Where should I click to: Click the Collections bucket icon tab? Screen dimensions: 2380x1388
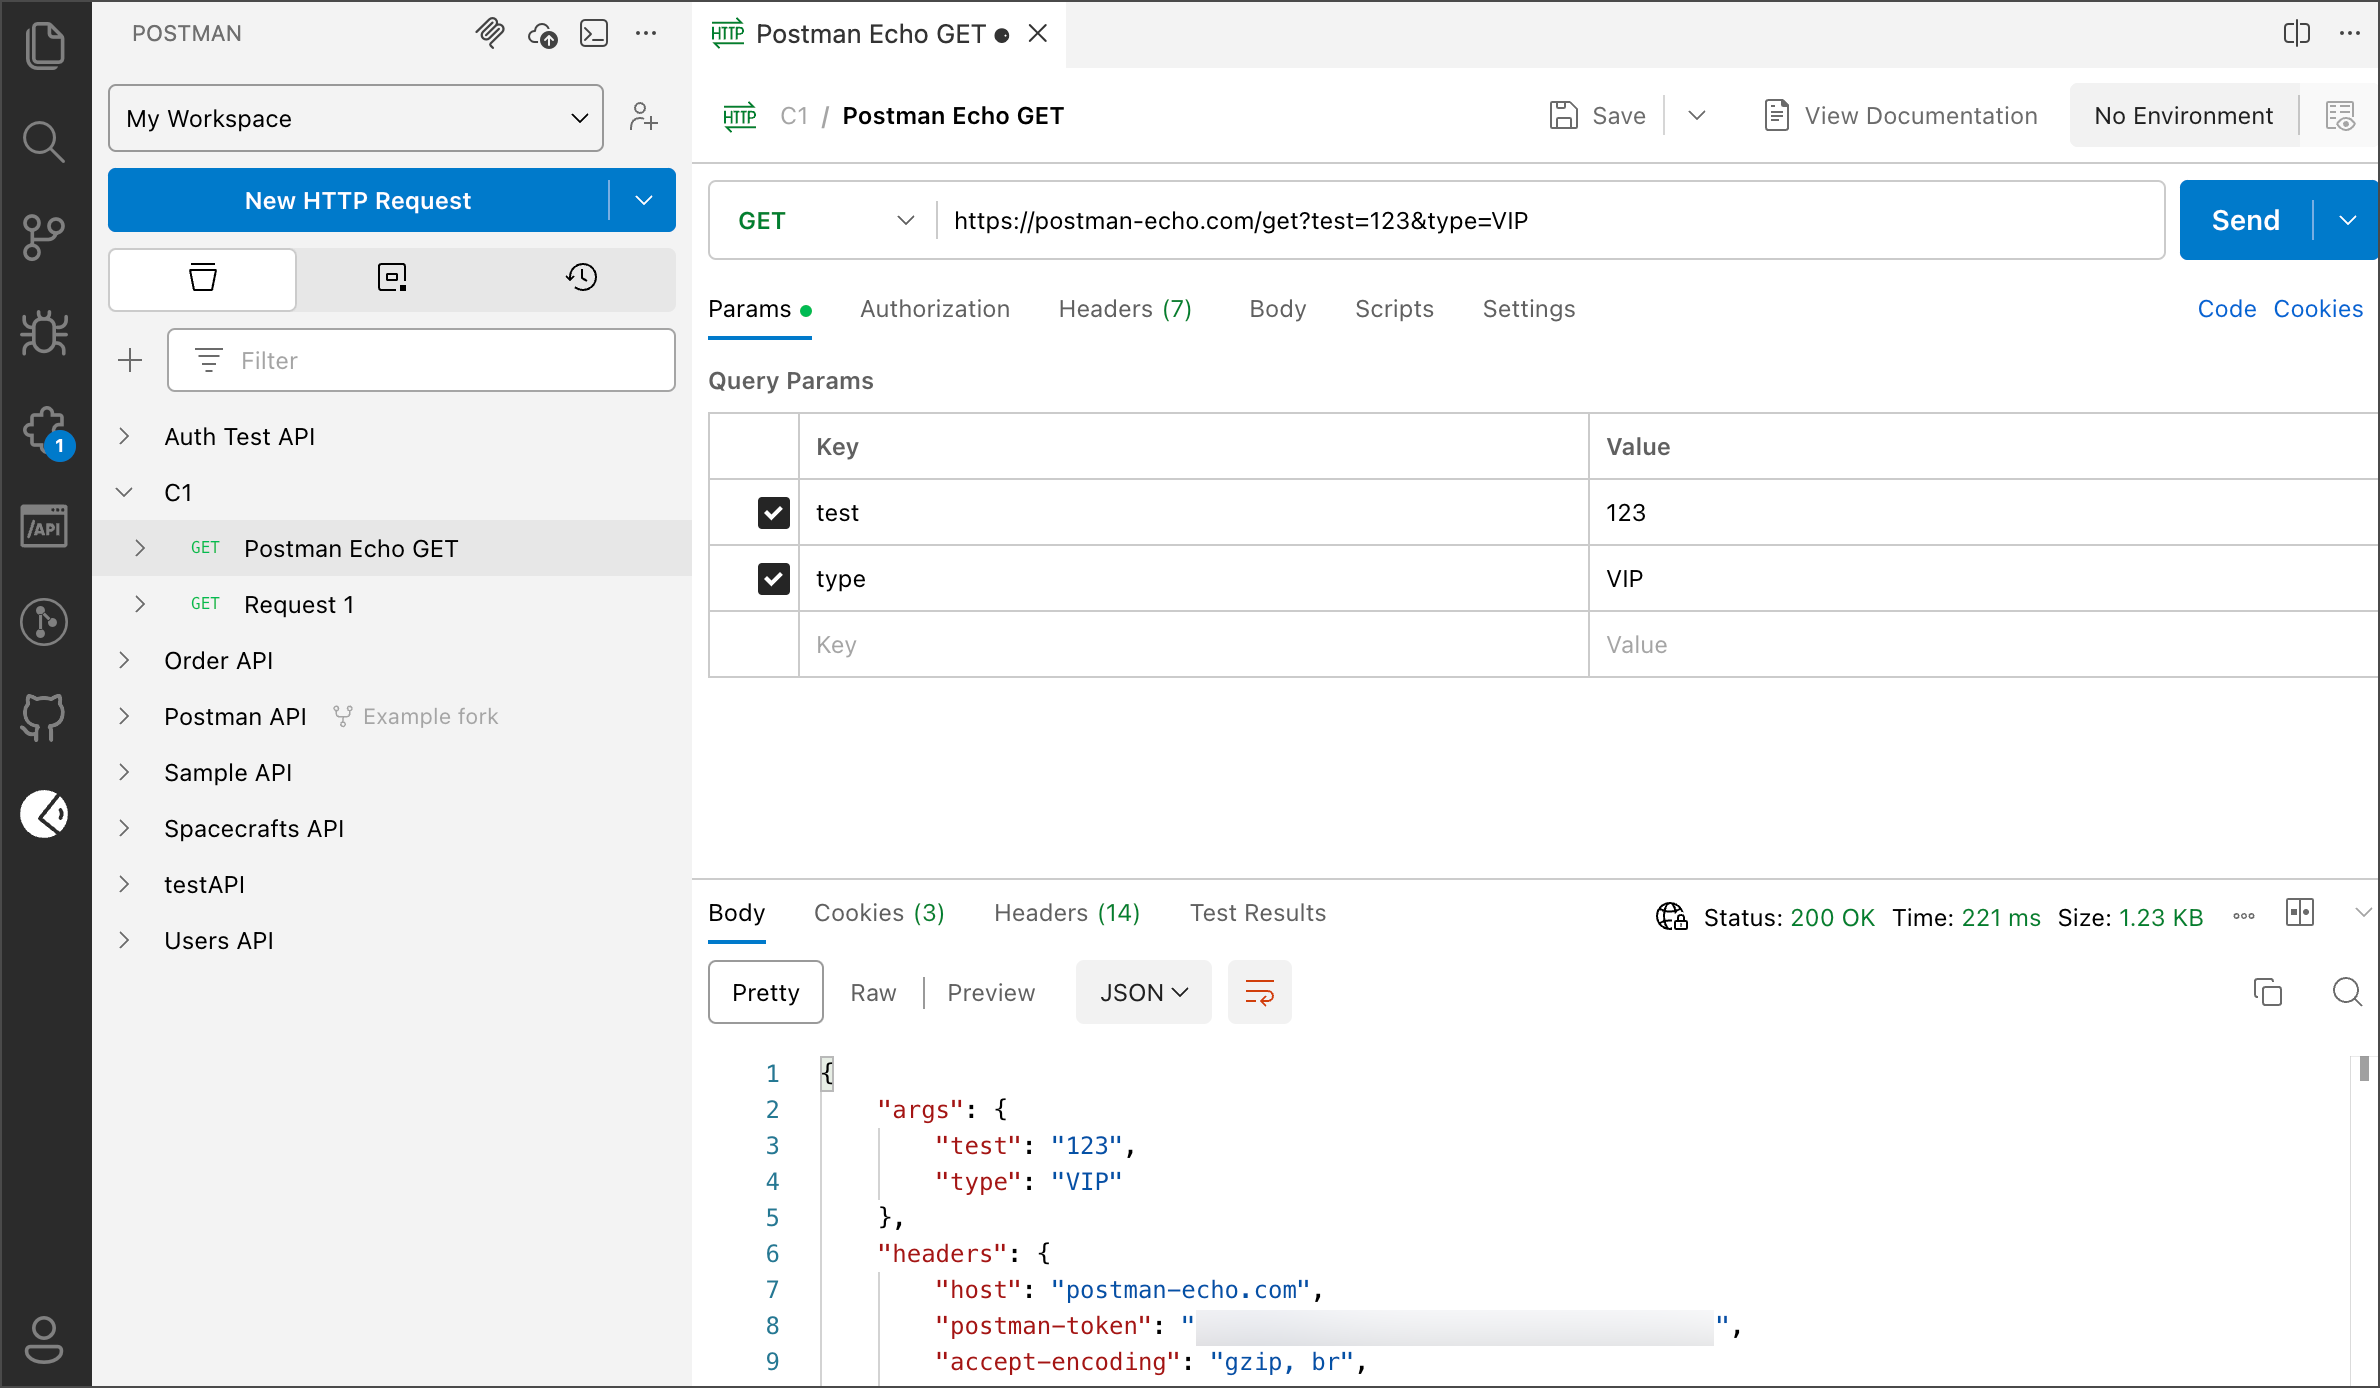point(203,277)
